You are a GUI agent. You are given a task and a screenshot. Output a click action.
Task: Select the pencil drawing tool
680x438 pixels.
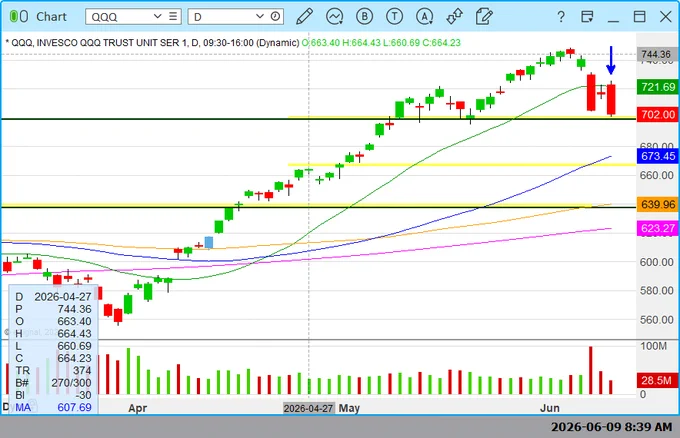click(x=304, y=16)
